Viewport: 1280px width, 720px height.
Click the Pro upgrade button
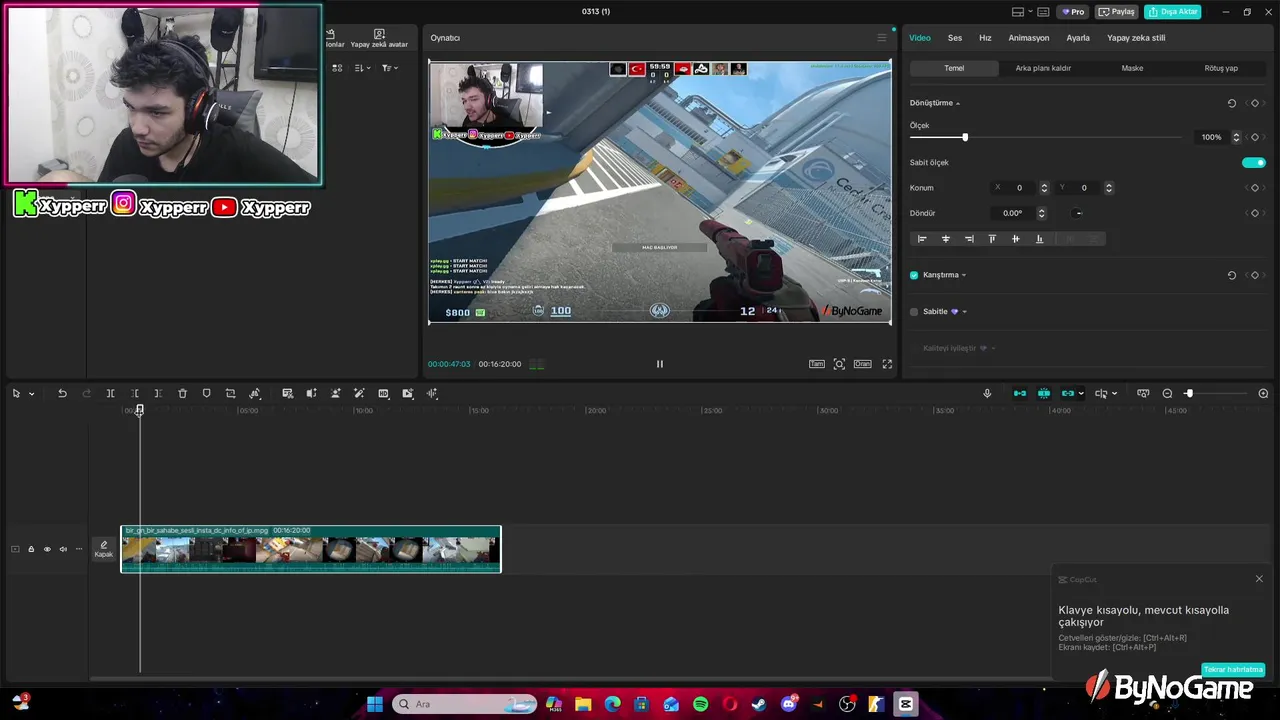click(x=1074, y=12)
